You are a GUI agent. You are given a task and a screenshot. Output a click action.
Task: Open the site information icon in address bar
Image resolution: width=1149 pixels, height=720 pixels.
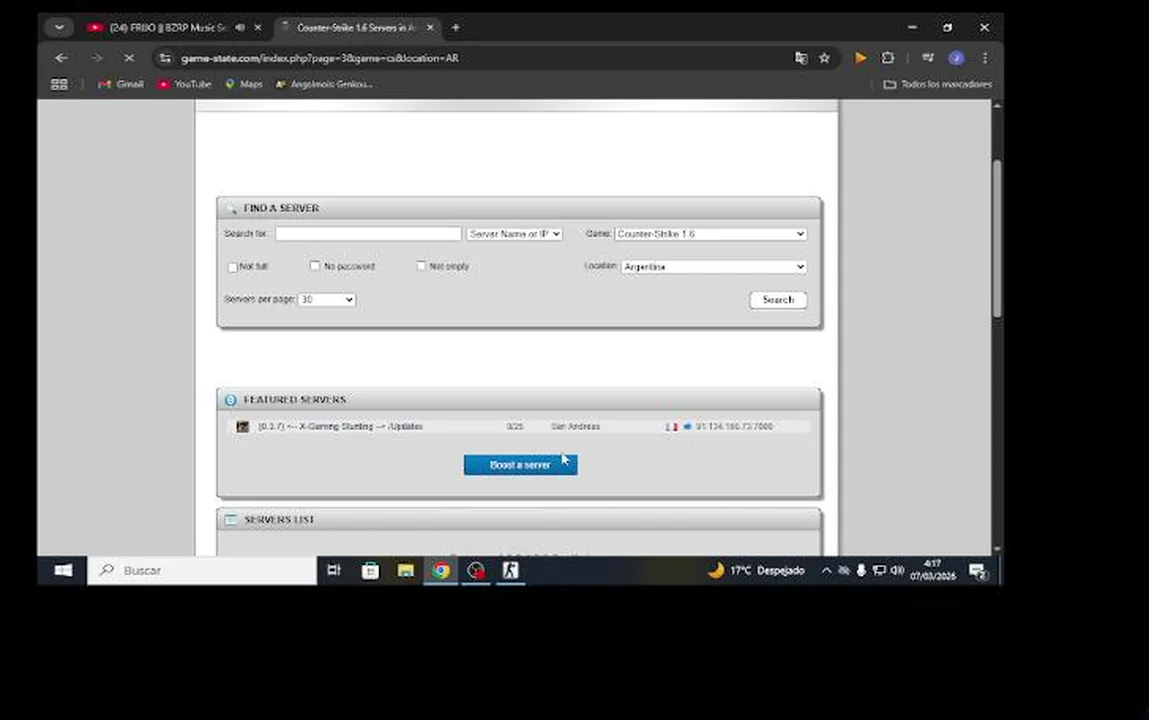coord(166,58)
